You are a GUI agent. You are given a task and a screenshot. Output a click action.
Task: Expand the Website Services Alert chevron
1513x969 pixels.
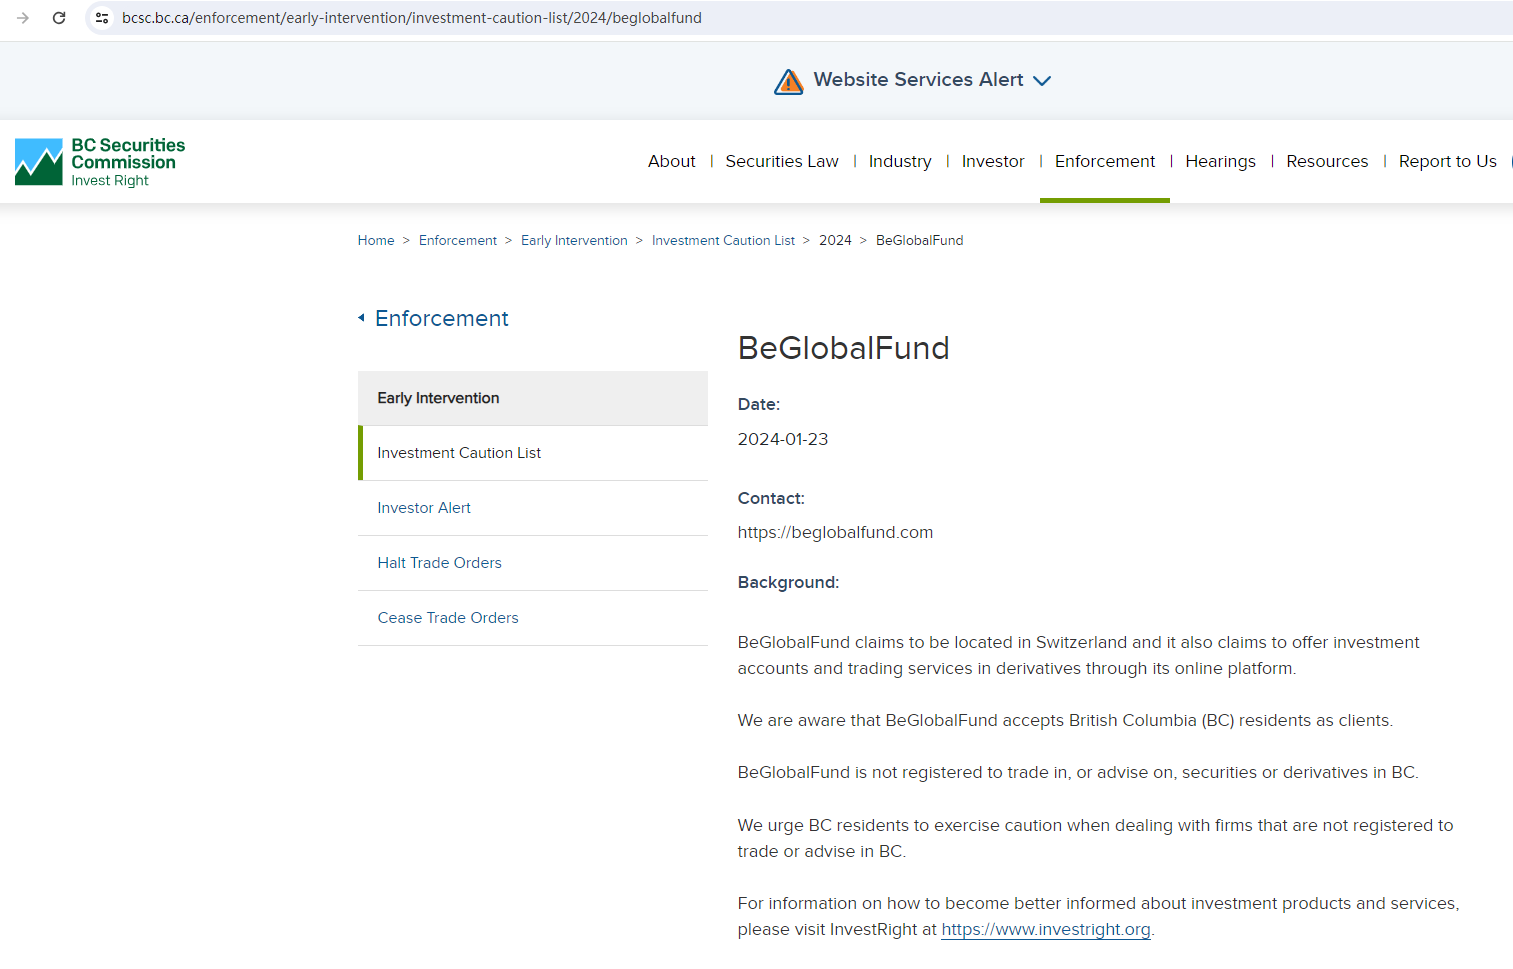[x=1042, y=81]
